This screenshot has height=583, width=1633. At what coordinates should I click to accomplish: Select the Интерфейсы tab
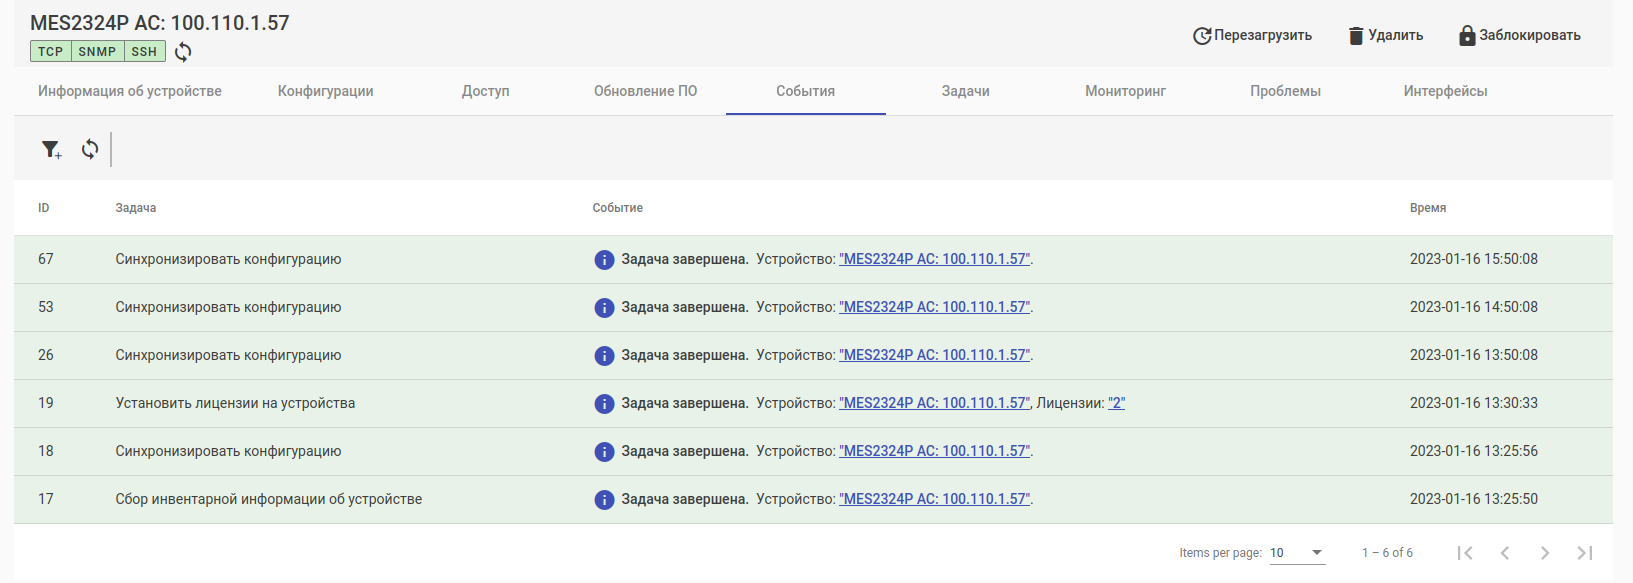pyautogui.click(x=1445, y=91)
